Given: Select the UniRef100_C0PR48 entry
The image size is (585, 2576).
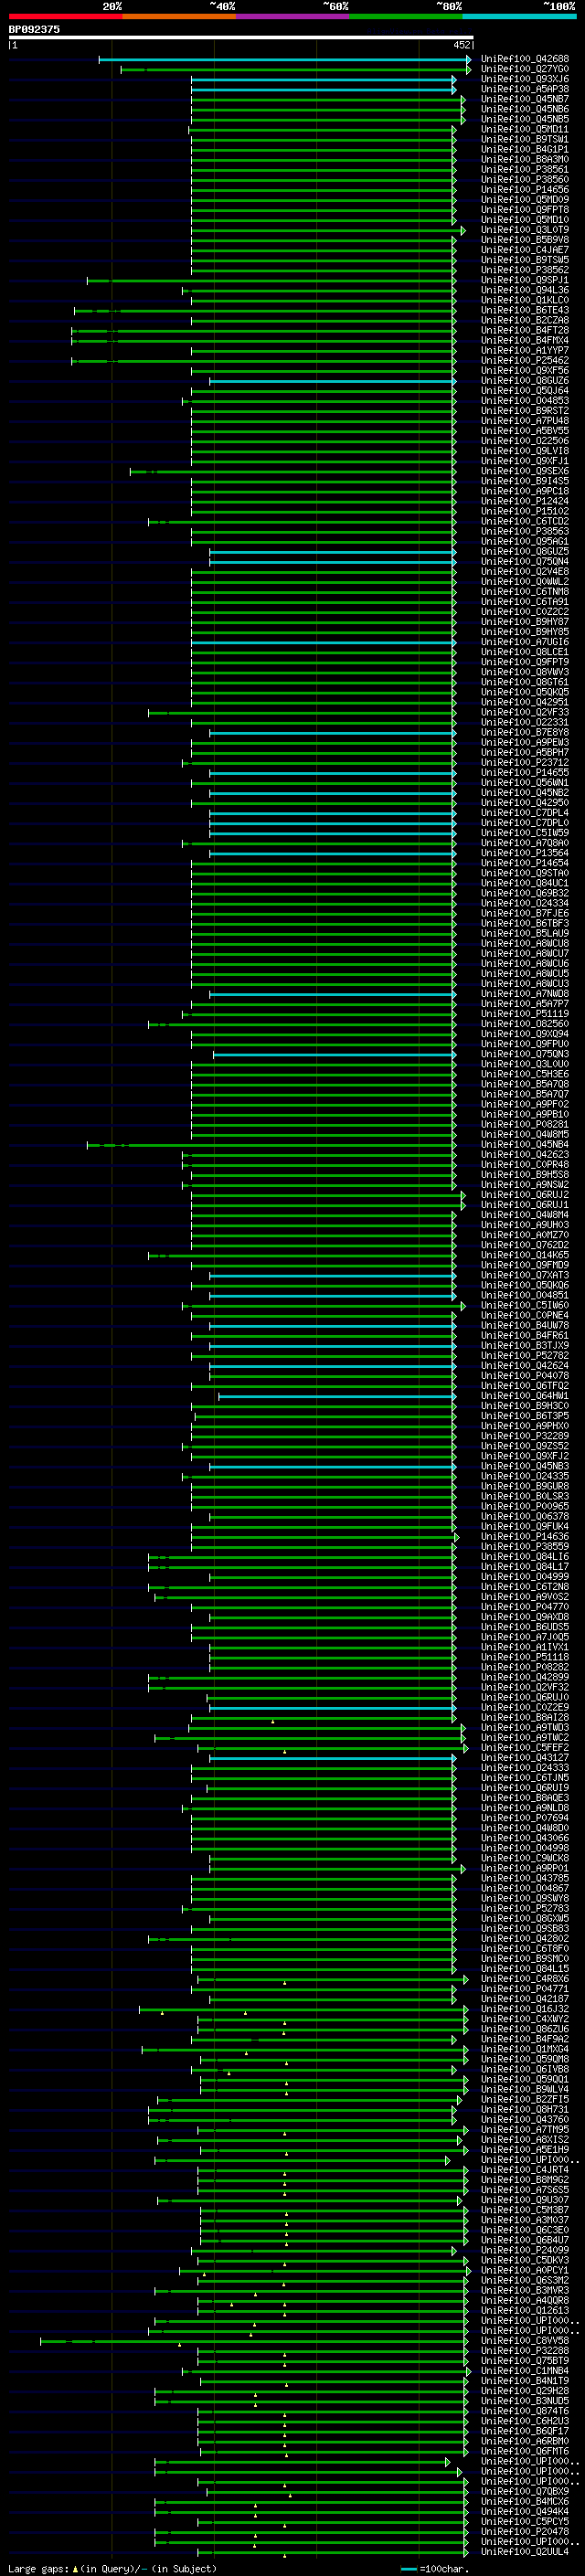Looking at the screenshot, I should [x=525, y=1164].
